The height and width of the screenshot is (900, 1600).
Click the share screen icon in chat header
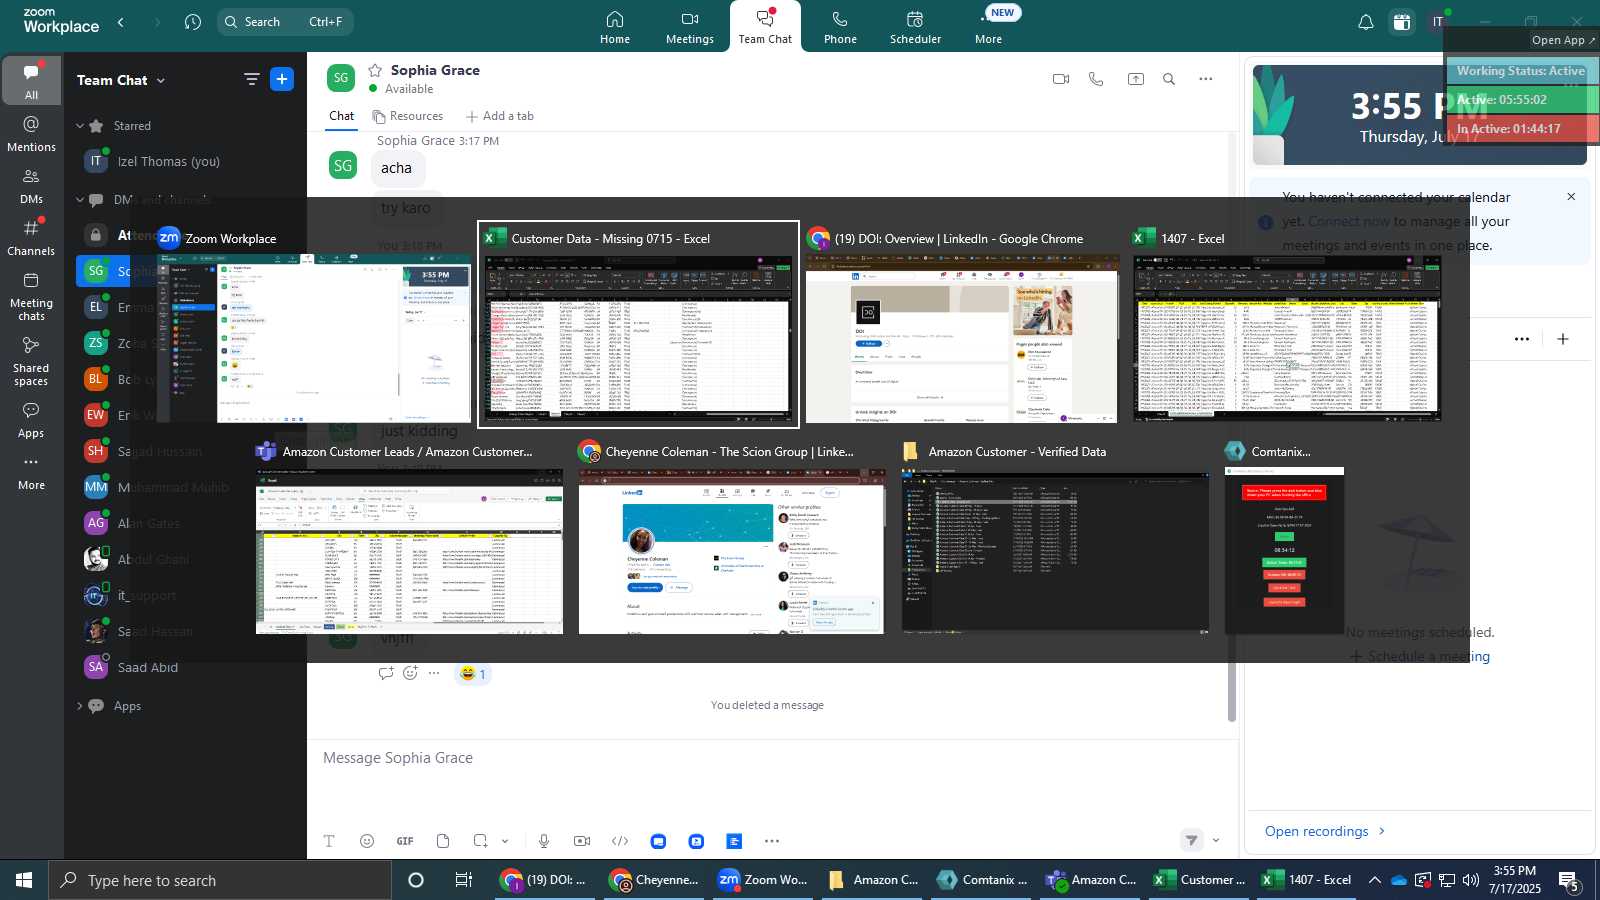tap(1136, 79)
